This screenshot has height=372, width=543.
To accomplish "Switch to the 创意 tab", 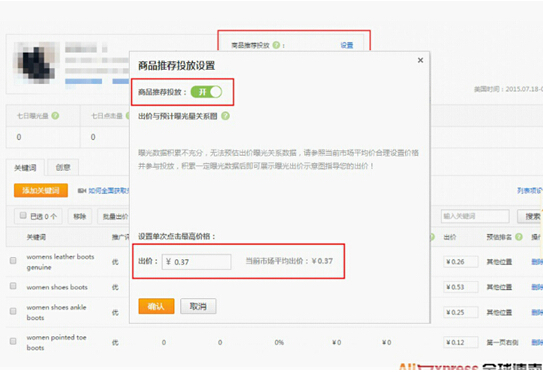I will click(63, 168).
